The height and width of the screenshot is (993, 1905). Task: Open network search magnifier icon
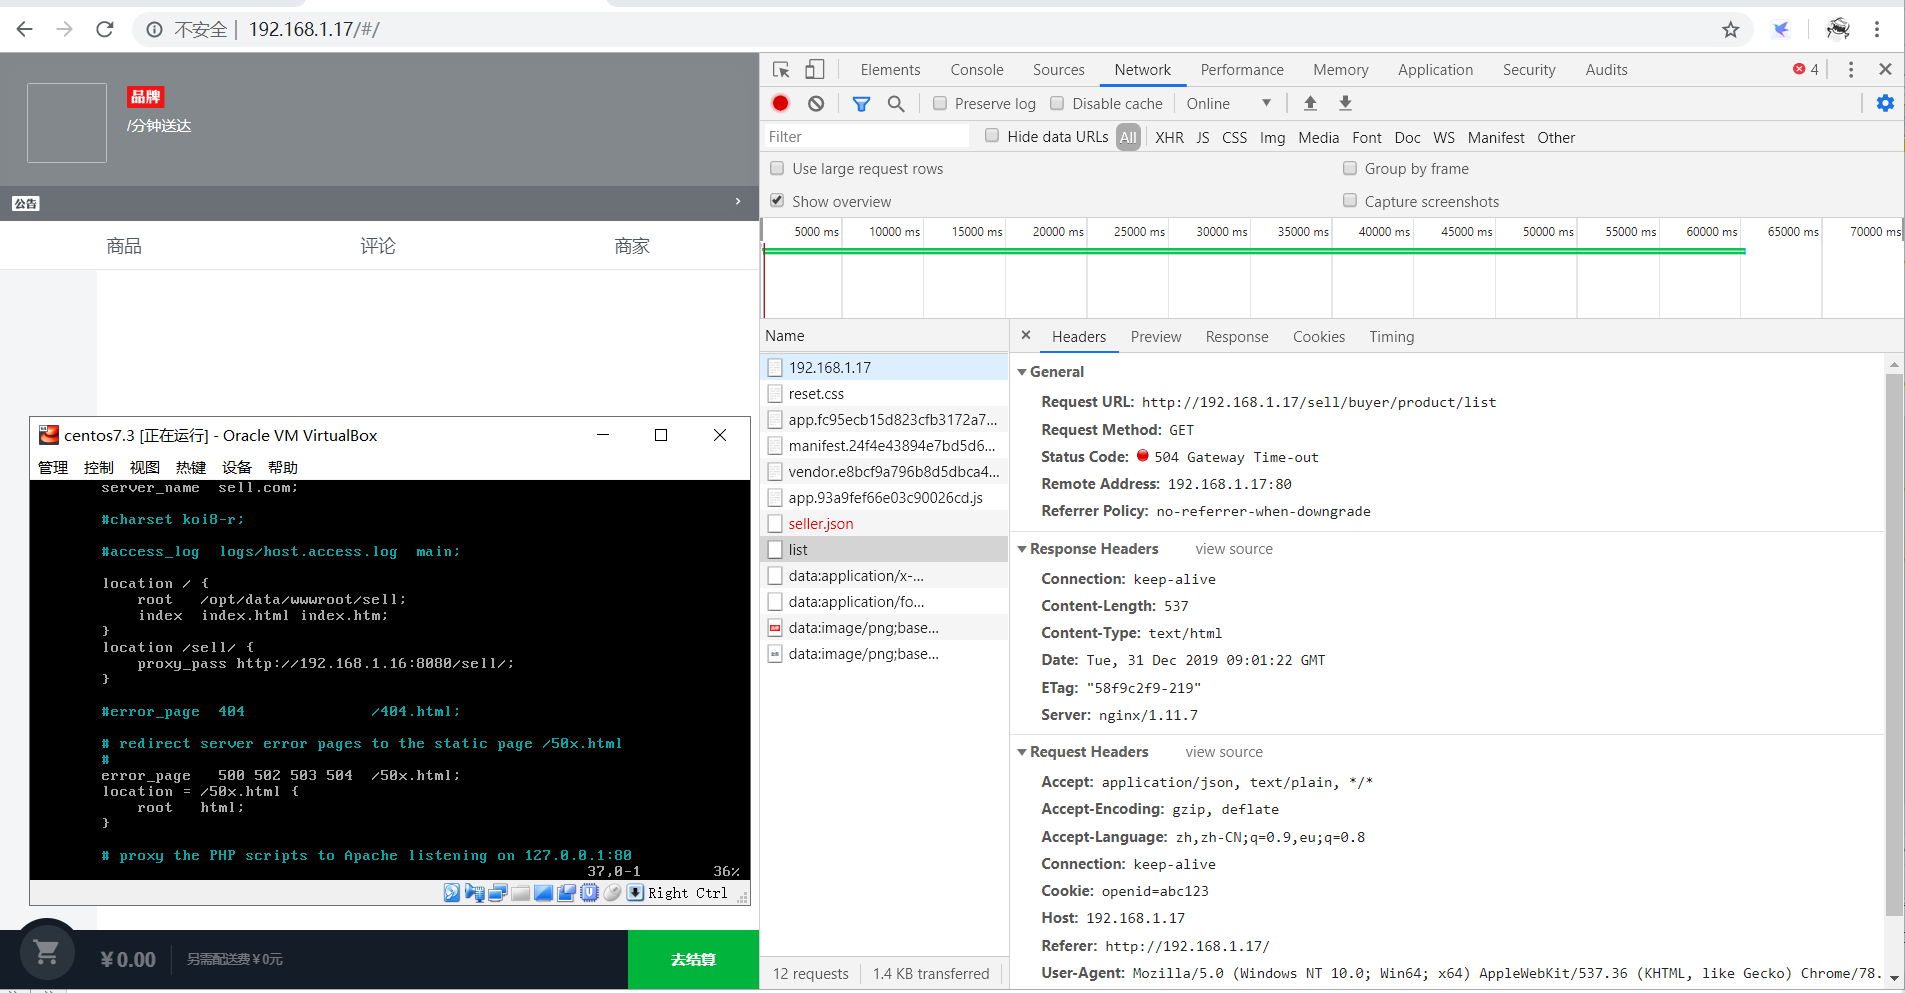click(x=896, y=103)
